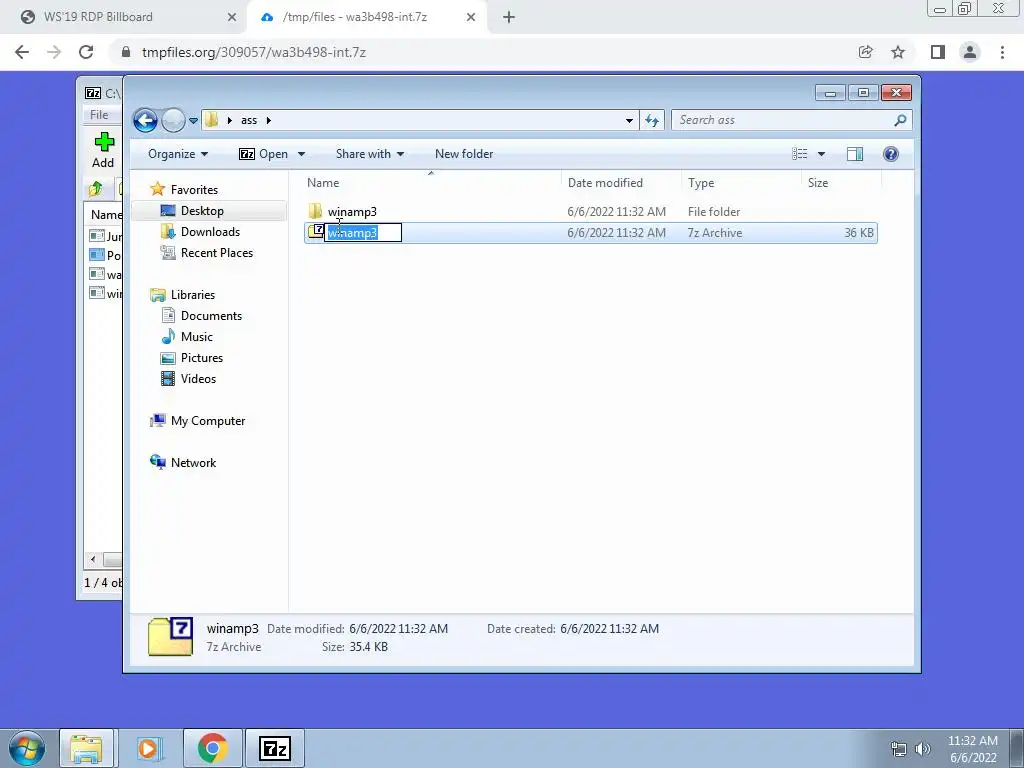Viewport: 1024px width, 768px height.
Task: Click the volume icon in system tray
Action: [x=923, y=749]
